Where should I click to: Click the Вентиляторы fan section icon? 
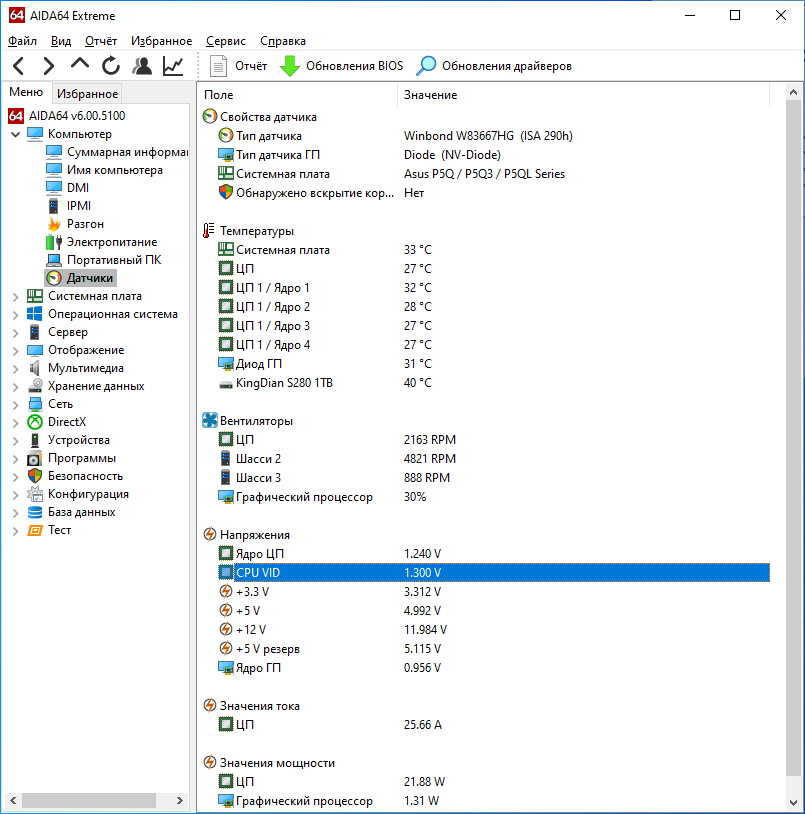[x=210, y=420]
